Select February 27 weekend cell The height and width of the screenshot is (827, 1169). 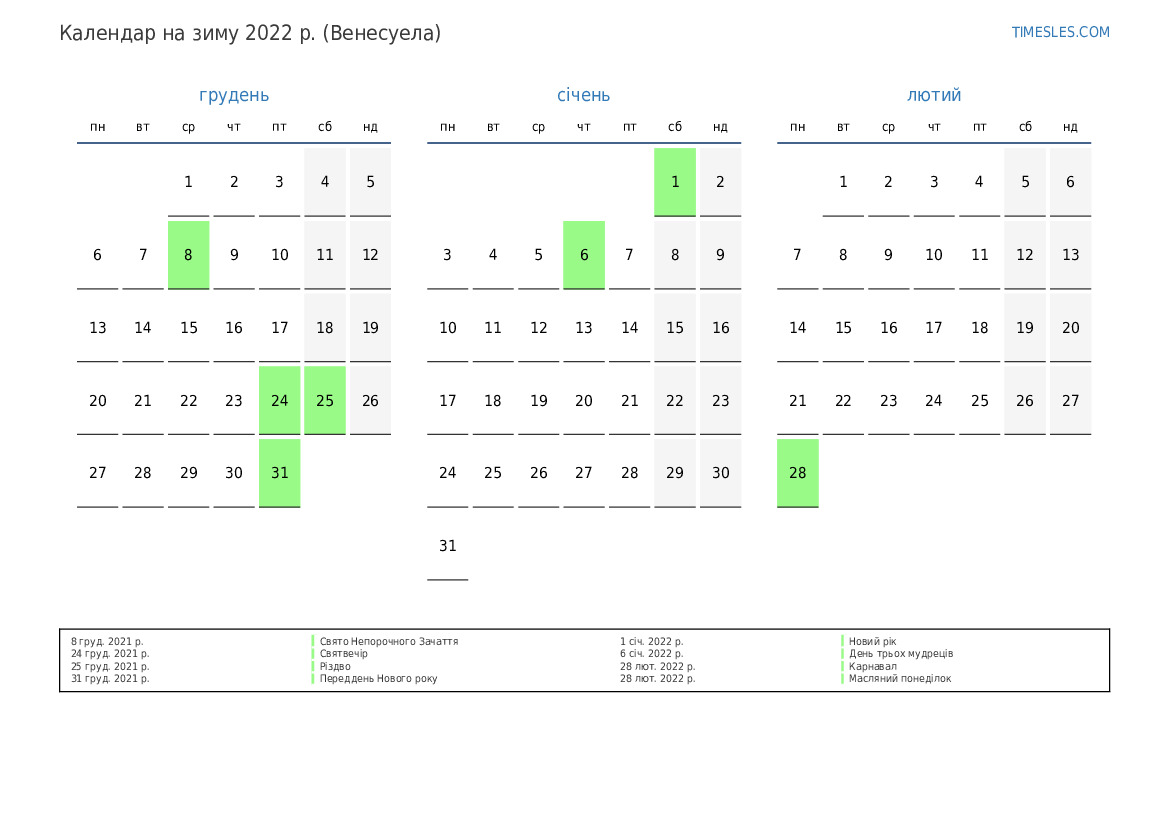[1071, 400]
